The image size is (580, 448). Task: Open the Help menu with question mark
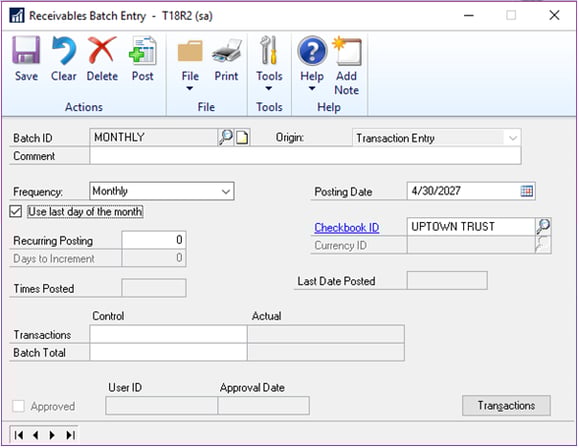coord(312,63)
